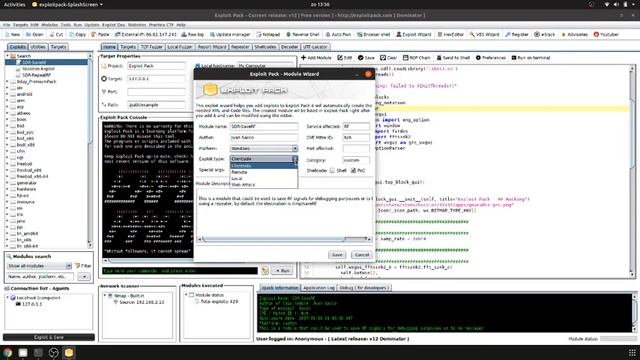Open the Reverse Shell tool
The width and height of the screenshot is (640, 360).
coord(302,35)
